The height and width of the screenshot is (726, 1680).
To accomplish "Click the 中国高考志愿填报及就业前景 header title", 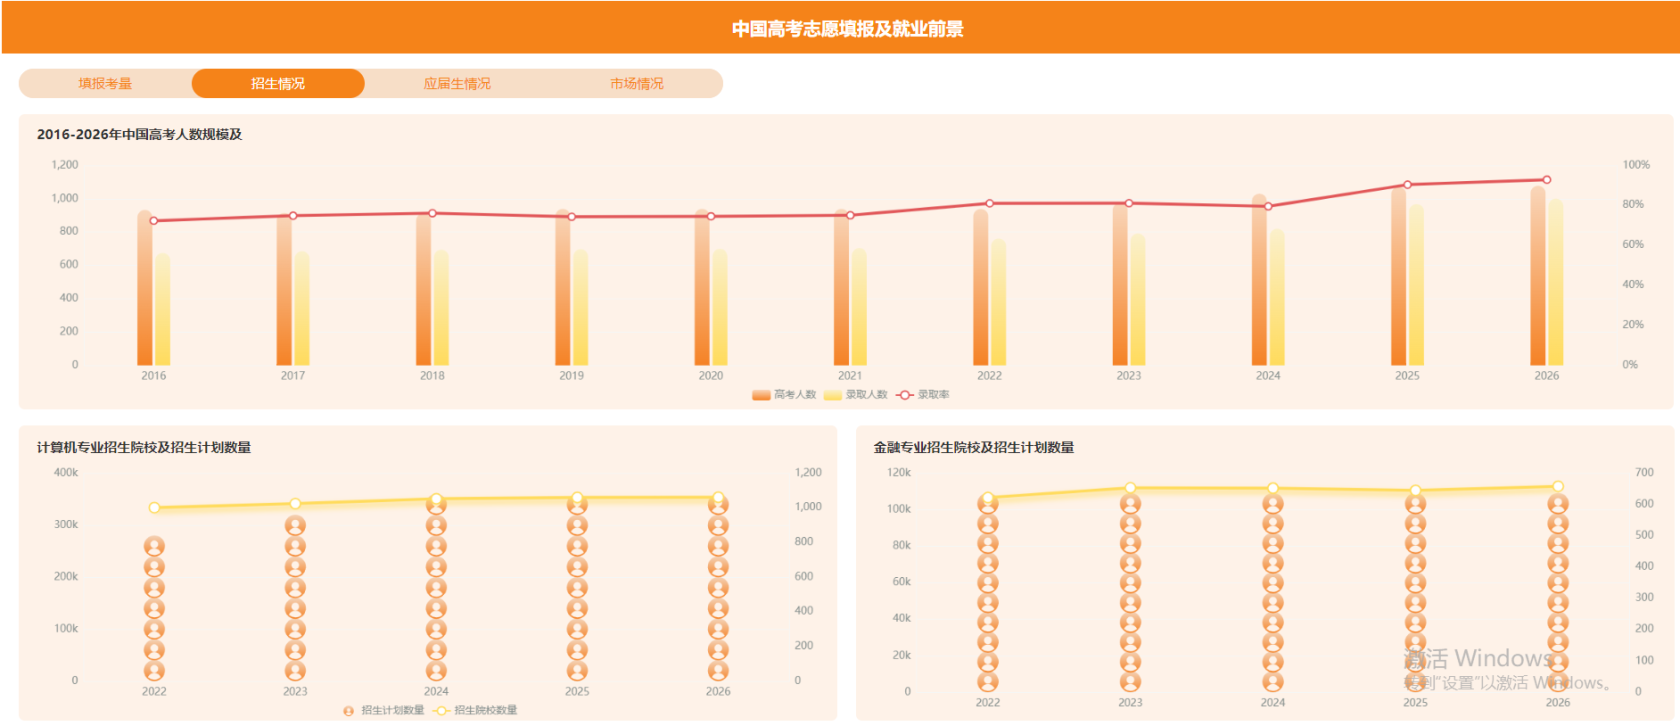I will pos(848,29).
